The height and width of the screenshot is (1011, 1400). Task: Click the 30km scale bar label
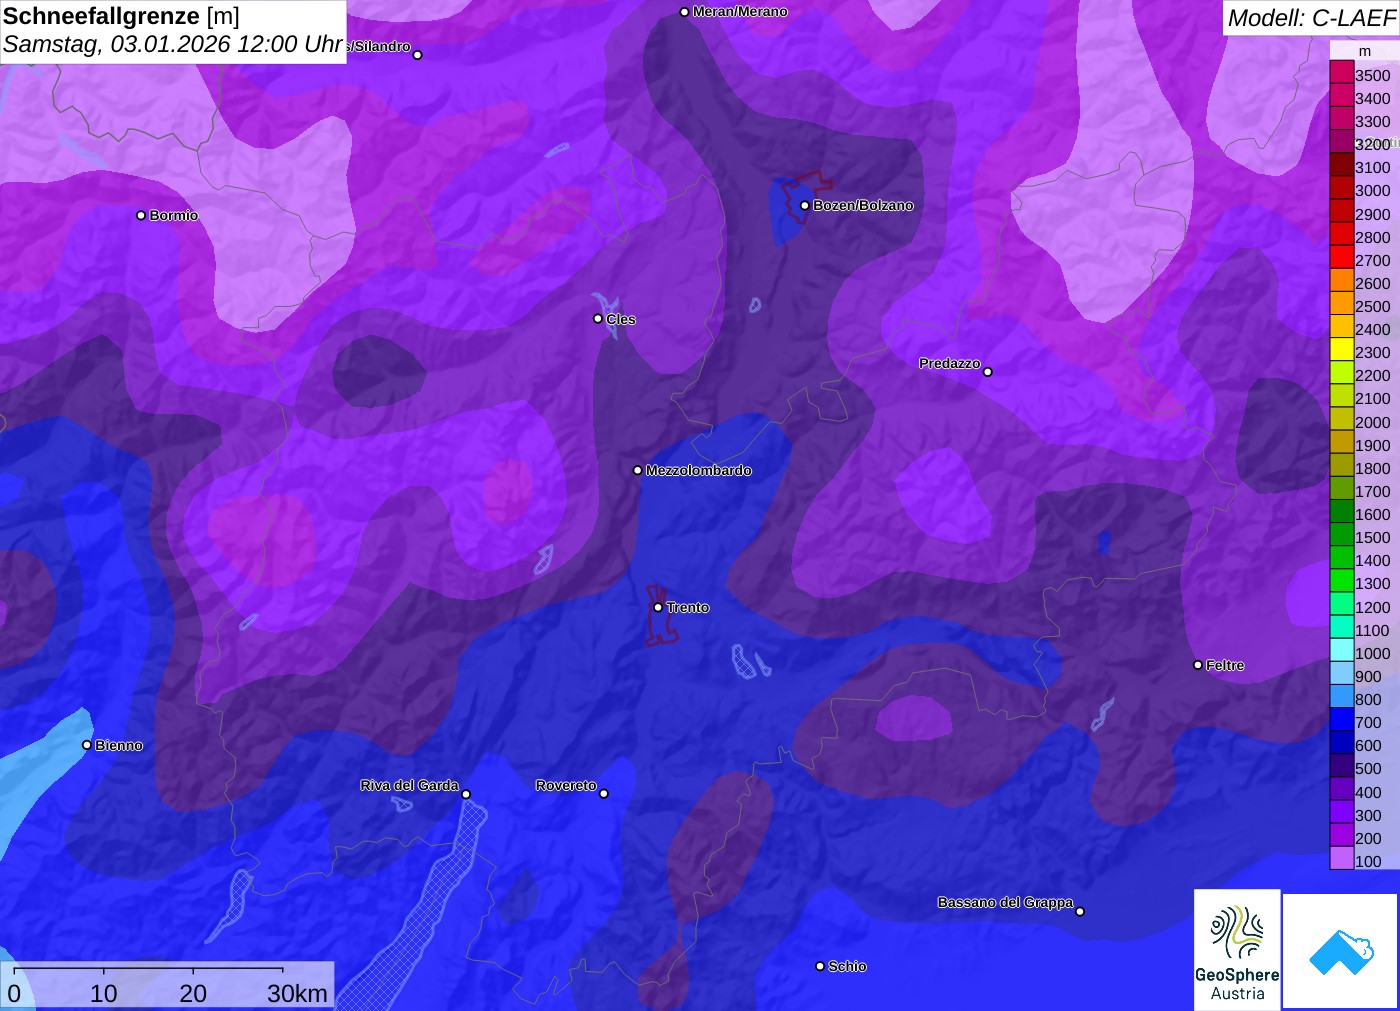(297, 993)
